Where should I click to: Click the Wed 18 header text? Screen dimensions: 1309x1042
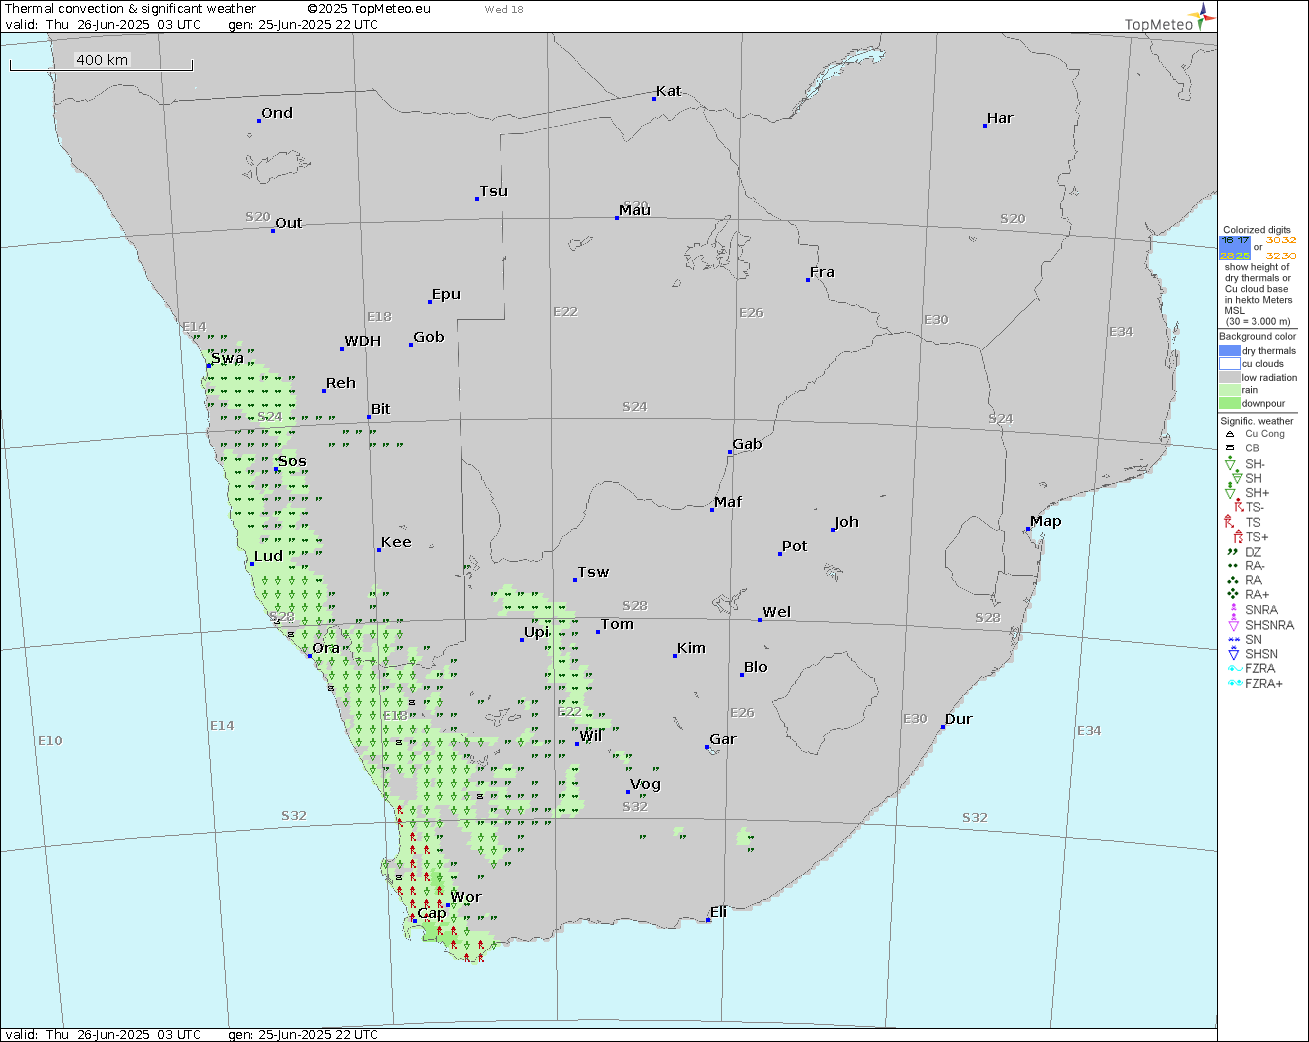tap(504, 10)
